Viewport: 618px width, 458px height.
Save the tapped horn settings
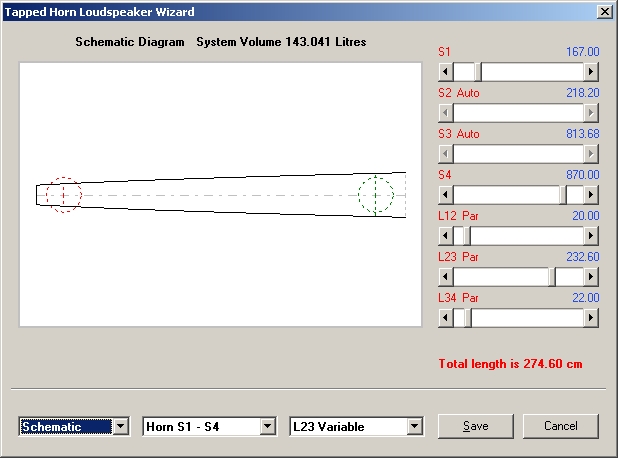coord(476,426)
